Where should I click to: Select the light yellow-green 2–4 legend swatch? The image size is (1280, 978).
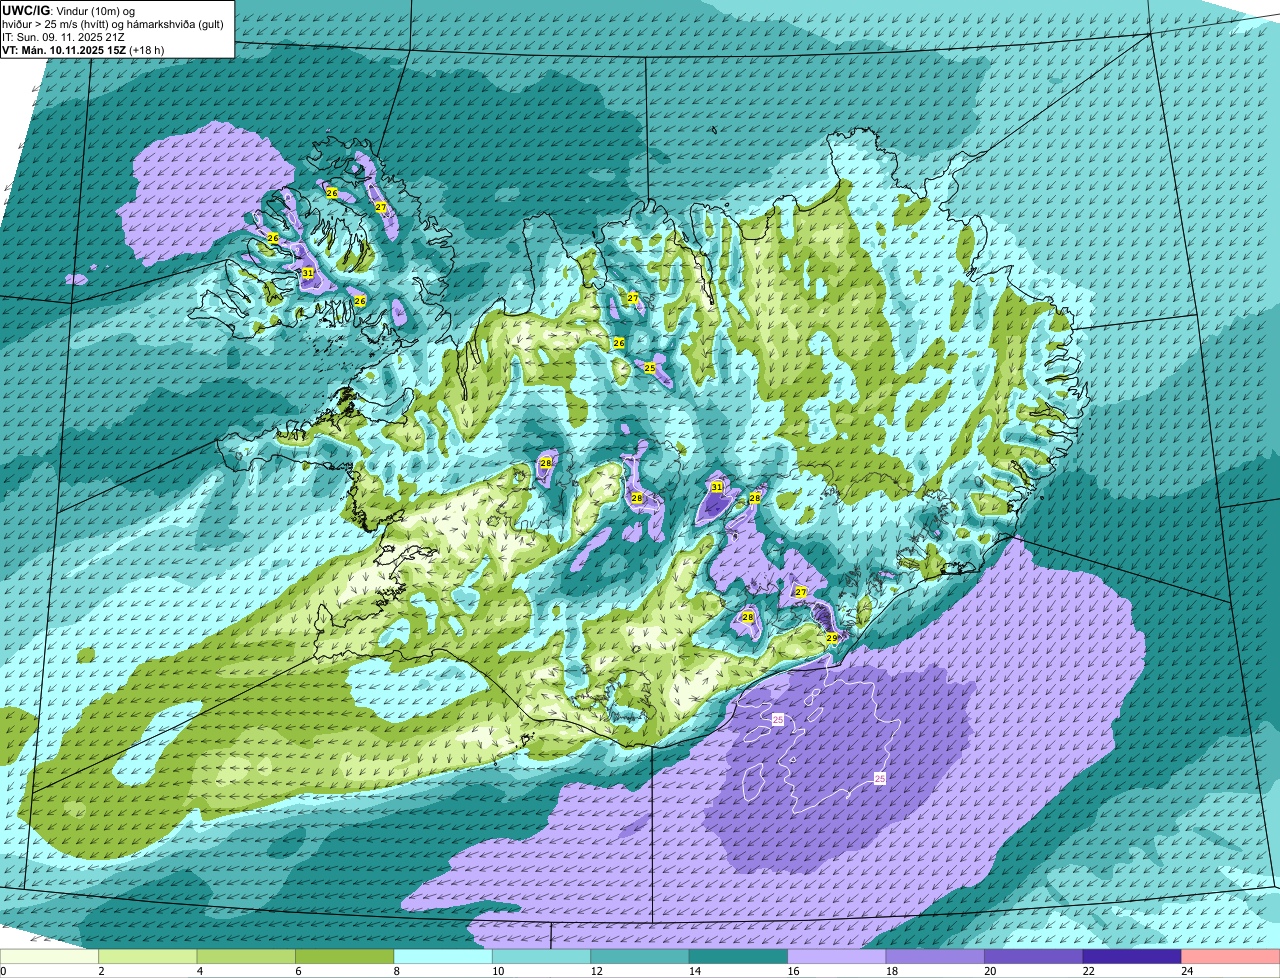tap(149, 957)
